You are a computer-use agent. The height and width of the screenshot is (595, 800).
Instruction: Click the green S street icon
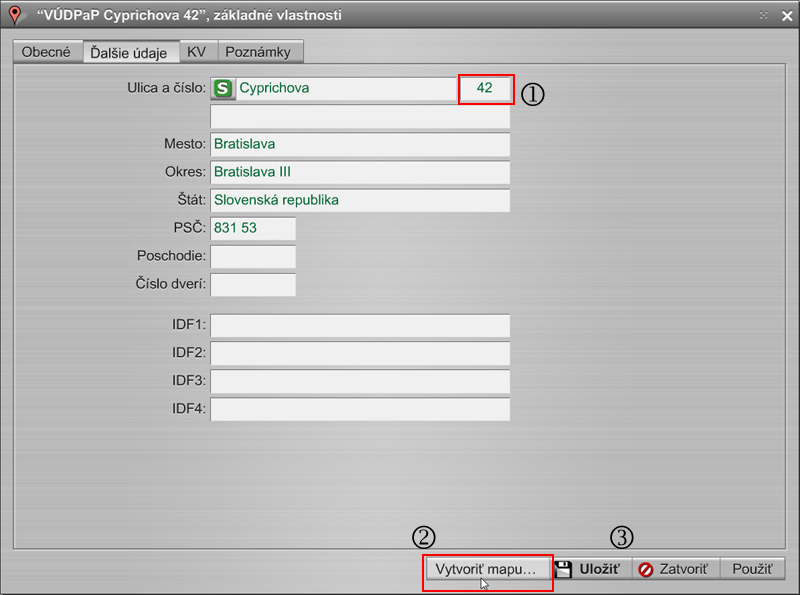[222, 89]
